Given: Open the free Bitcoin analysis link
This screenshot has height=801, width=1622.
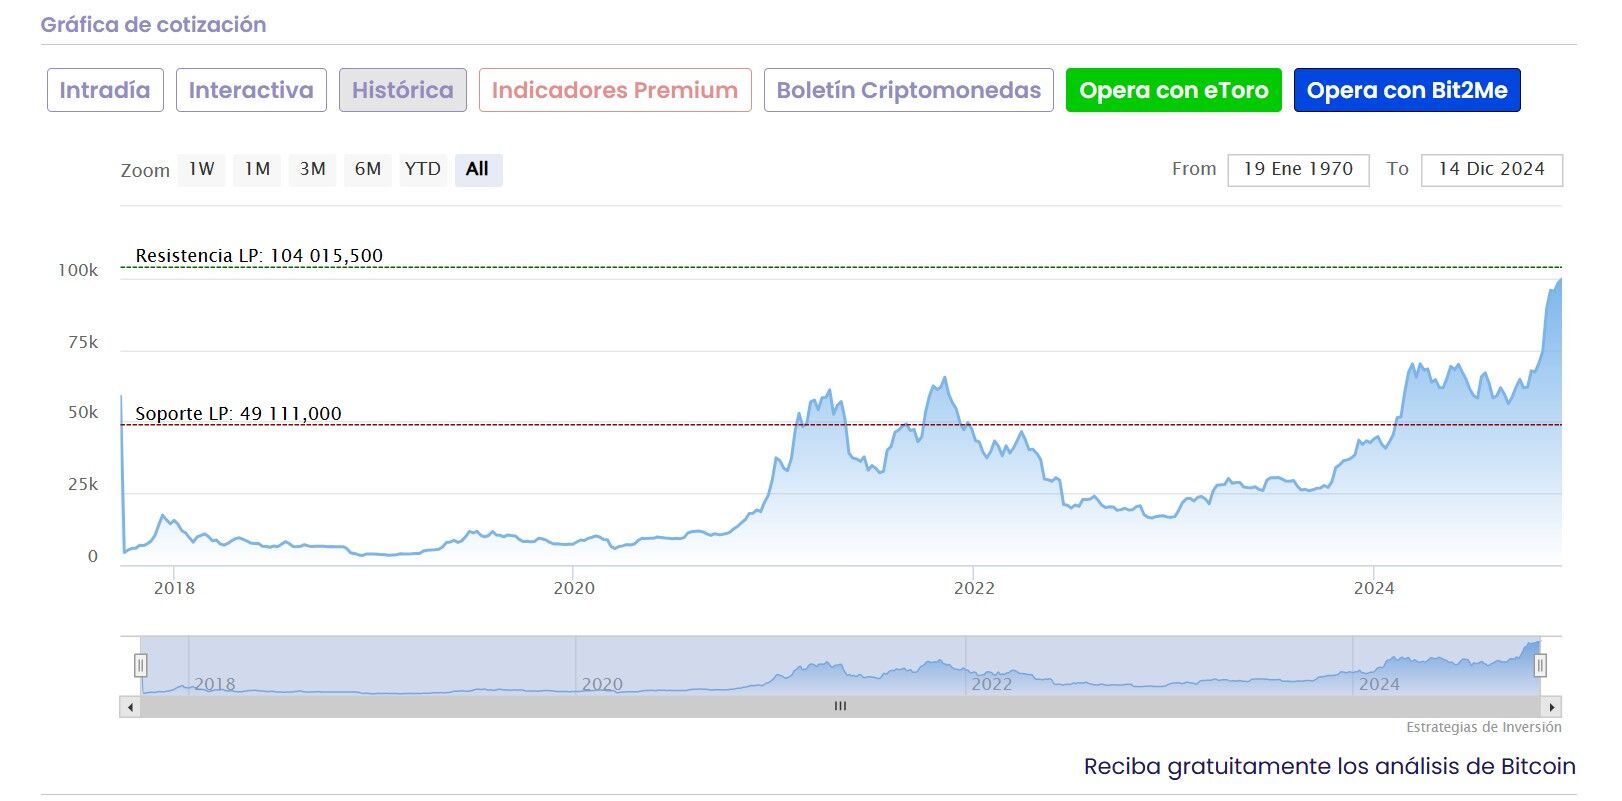Looking at the screenshot, I should (x=1329, y=767).
